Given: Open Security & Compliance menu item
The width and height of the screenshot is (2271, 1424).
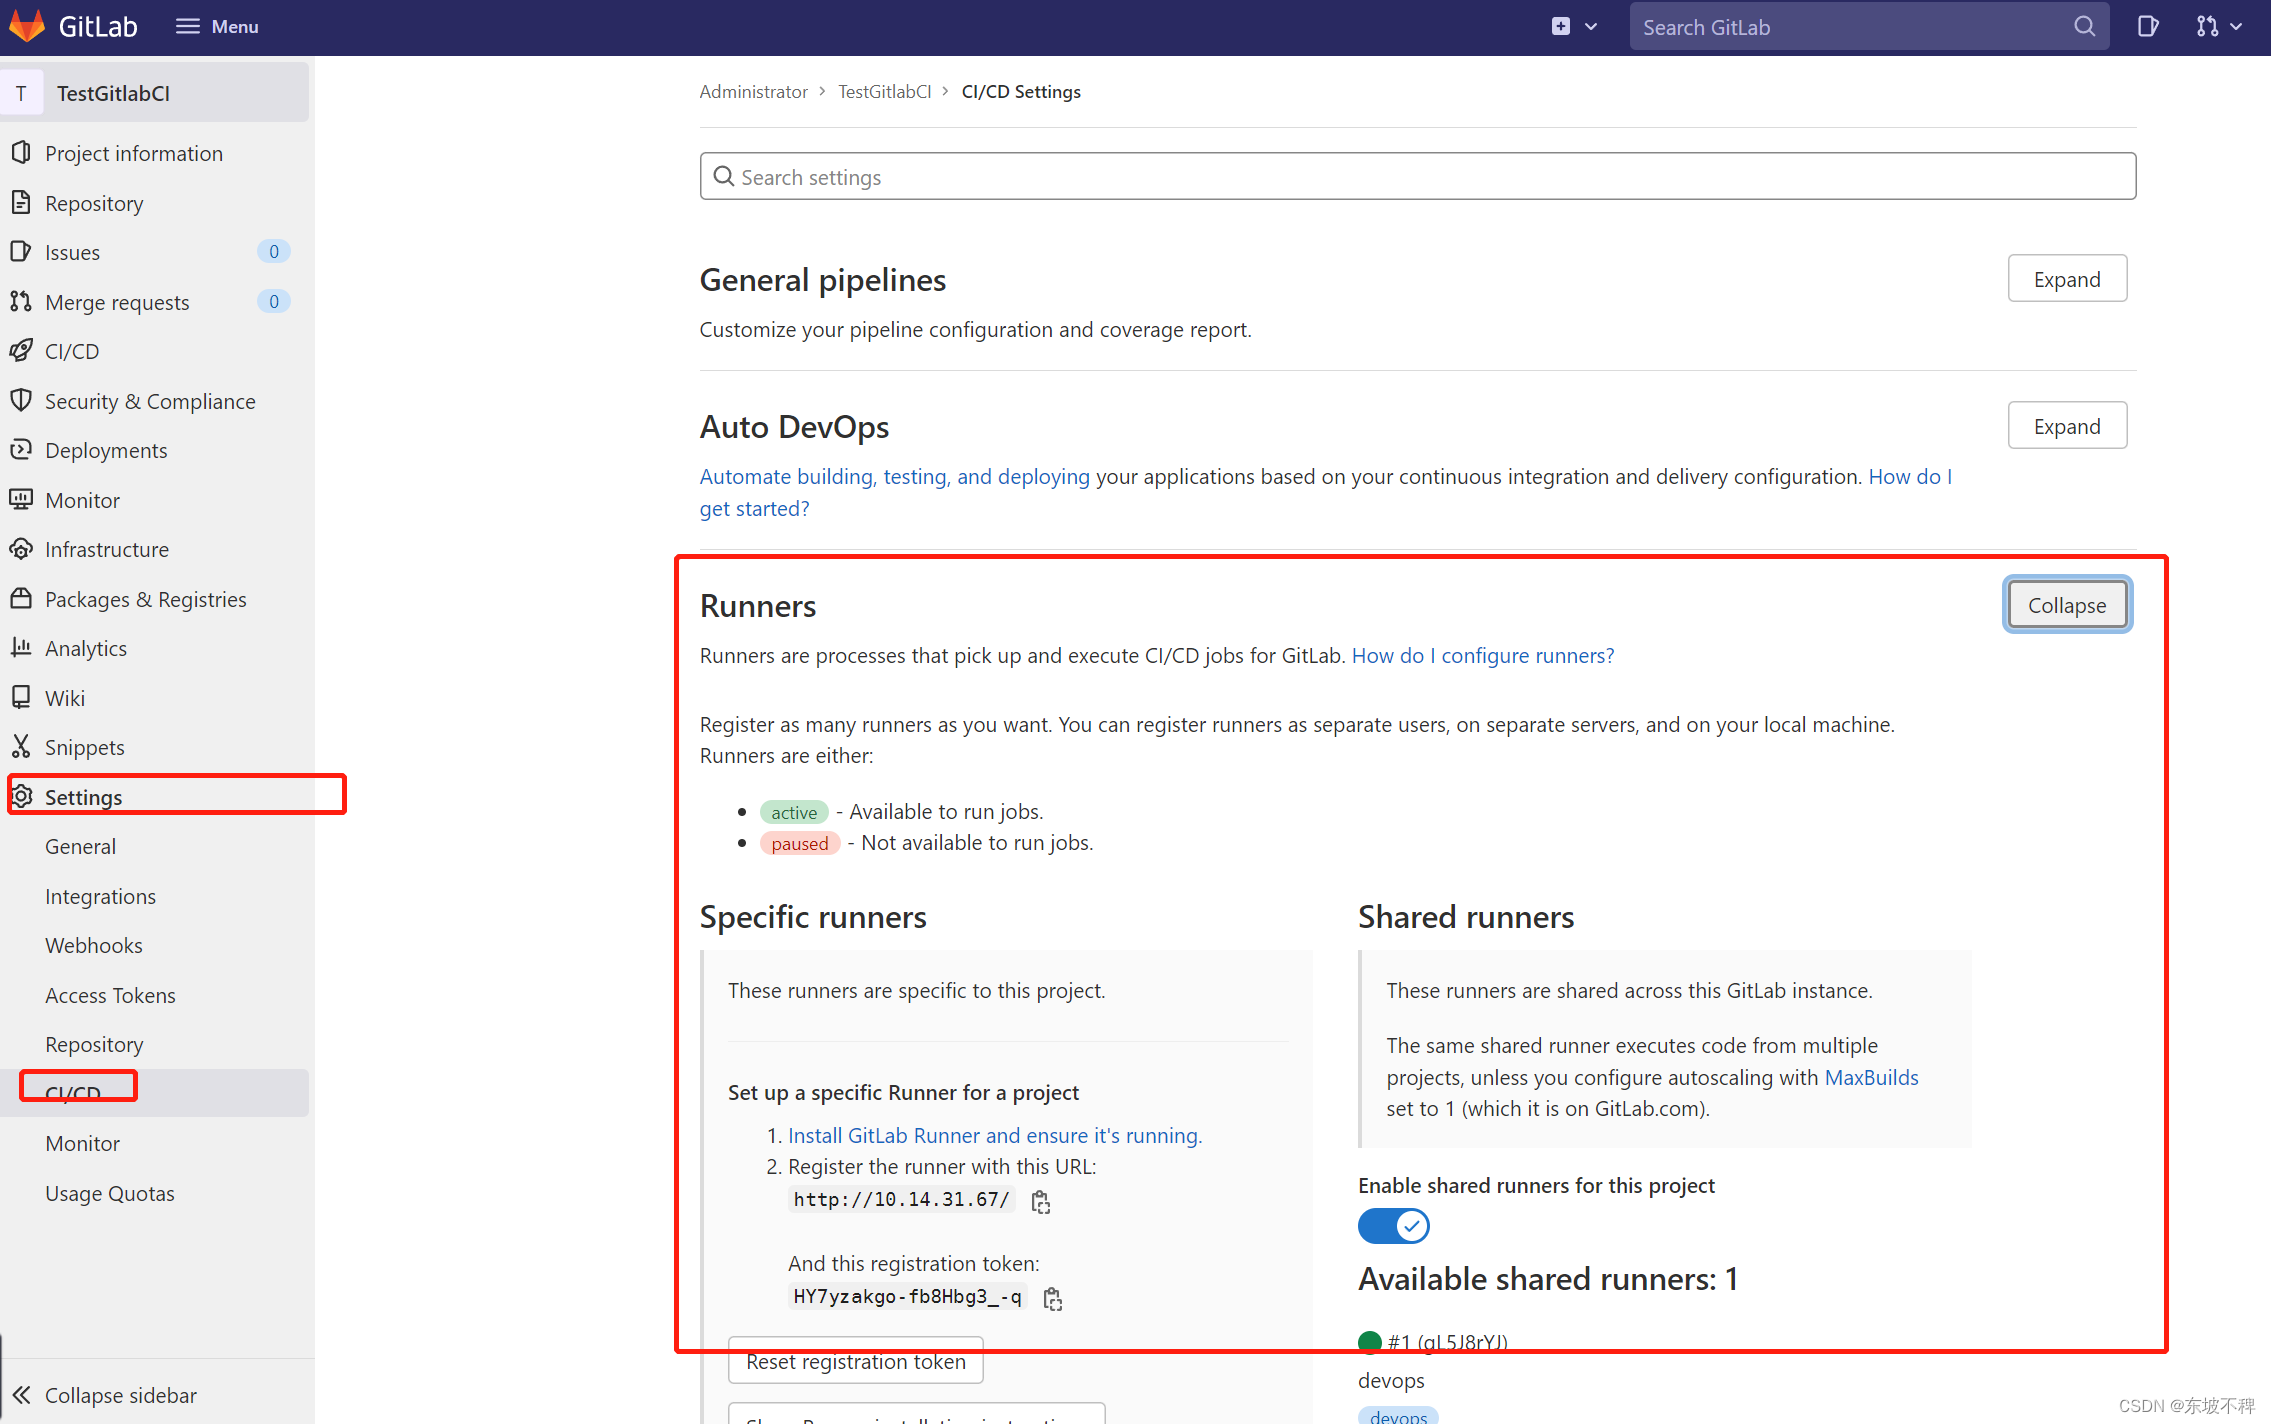Looking at the screenshot, I should coord(150,401).
